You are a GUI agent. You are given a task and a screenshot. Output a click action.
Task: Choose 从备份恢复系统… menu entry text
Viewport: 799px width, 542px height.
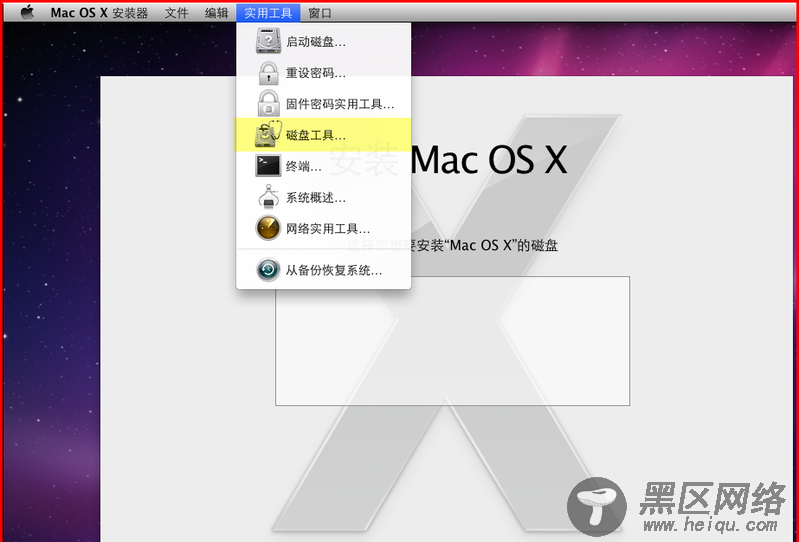point(334,270)
